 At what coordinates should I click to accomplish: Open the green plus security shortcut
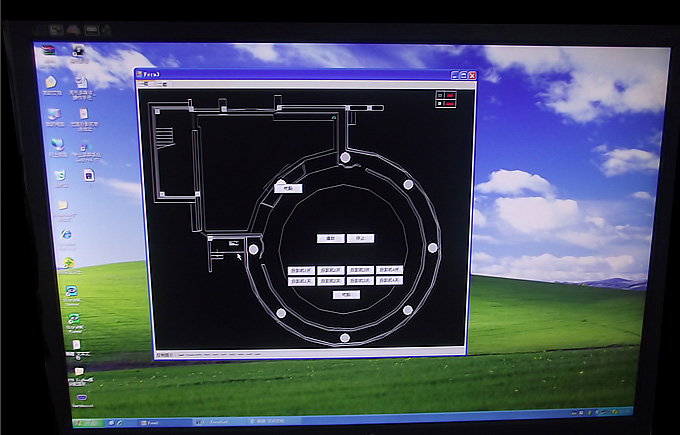coord(69,262)
